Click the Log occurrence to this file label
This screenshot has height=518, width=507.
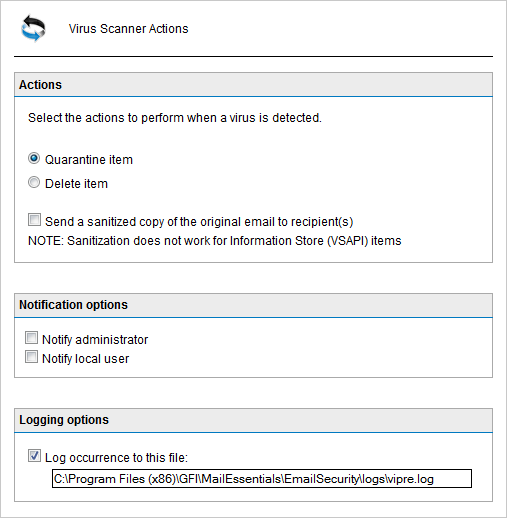point(116,458)
